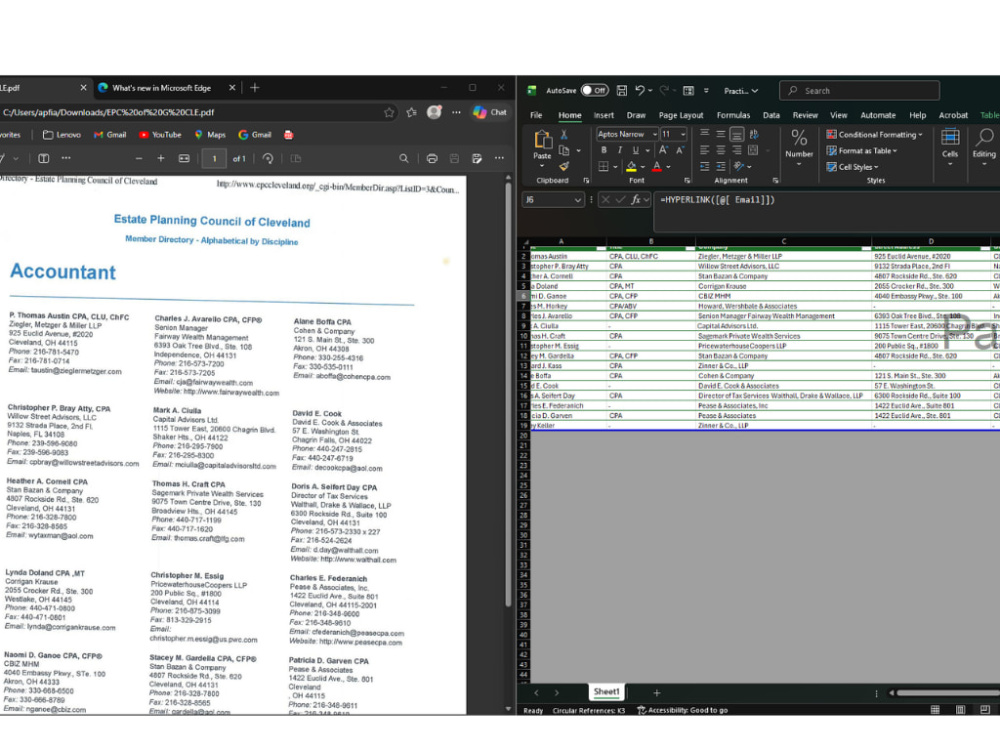This screenshot has height=750, width=1000.
Task: Switch to the Draw ribbon tab
Action: [636, 115]
